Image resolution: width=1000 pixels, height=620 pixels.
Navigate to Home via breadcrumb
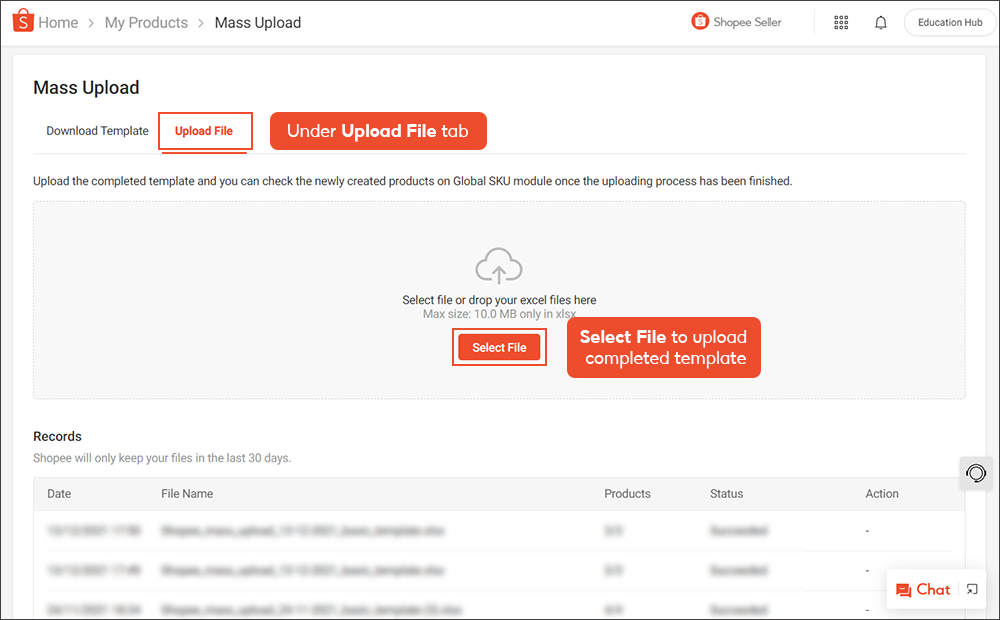pos(58,22)
